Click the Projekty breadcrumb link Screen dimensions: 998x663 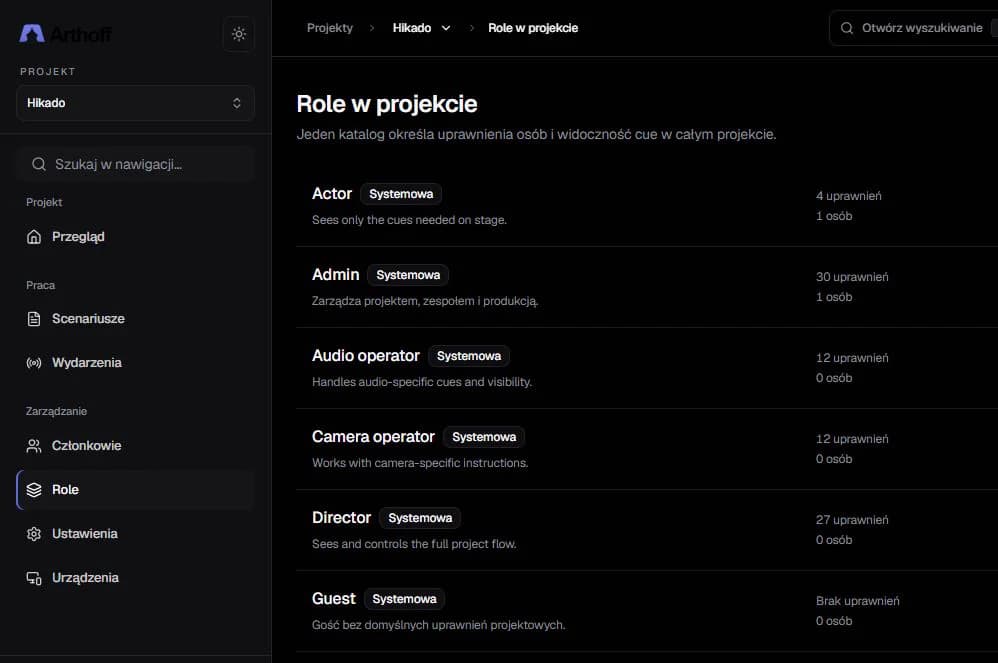tap(330, 28)
